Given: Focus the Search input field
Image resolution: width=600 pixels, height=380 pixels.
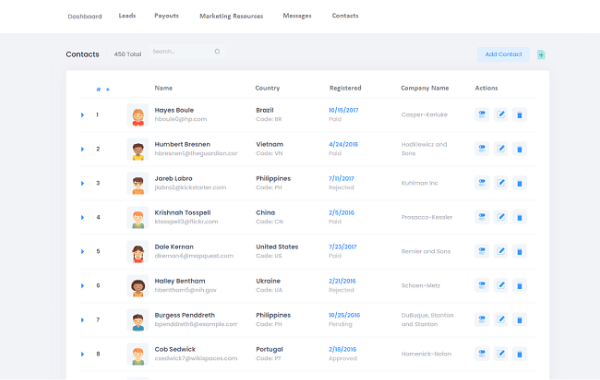Looking at the screenshot, I should click(187, 52).
